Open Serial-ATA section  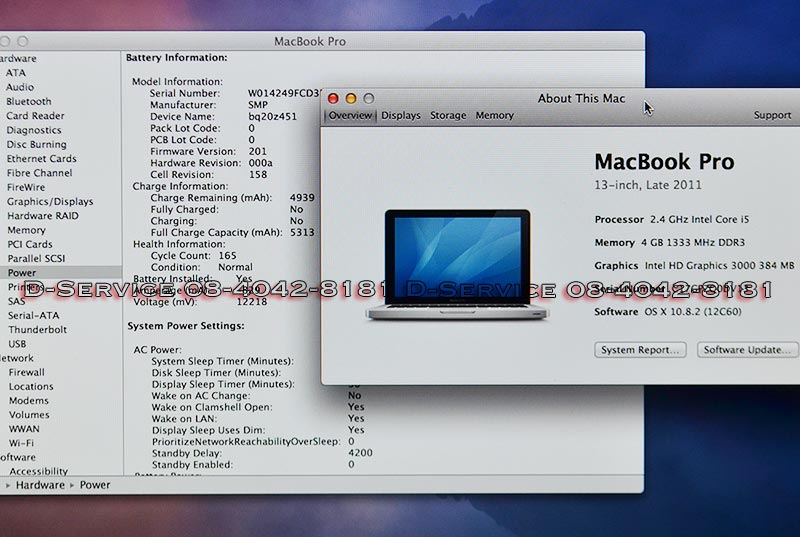(x=34, y=316)
